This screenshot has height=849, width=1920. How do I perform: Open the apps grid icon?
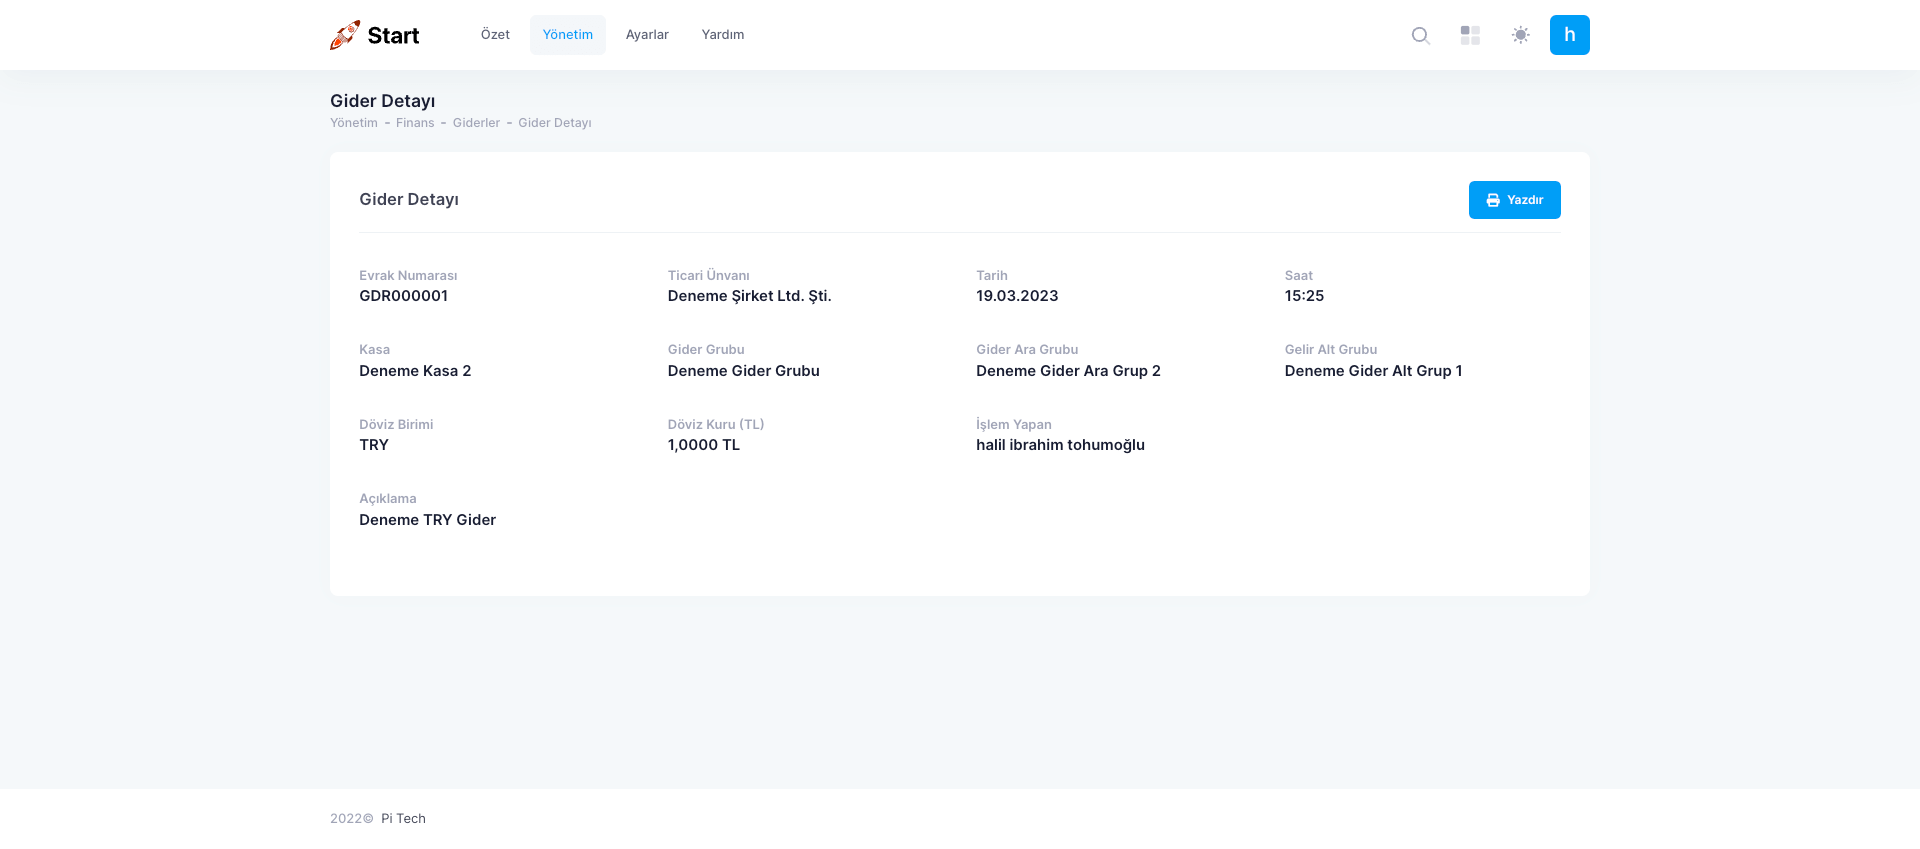click(x=1470, y=35)
